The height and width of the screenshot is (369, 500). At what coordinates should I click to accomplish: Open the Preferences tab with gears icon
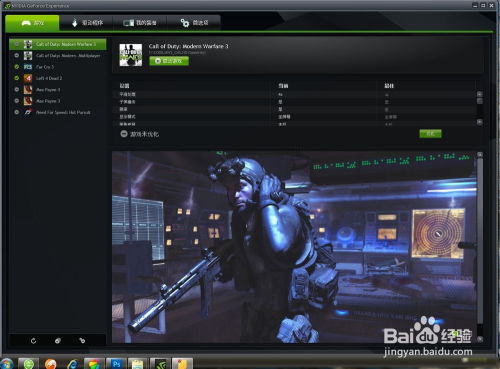pyautogui.click(x=194, y=23)
